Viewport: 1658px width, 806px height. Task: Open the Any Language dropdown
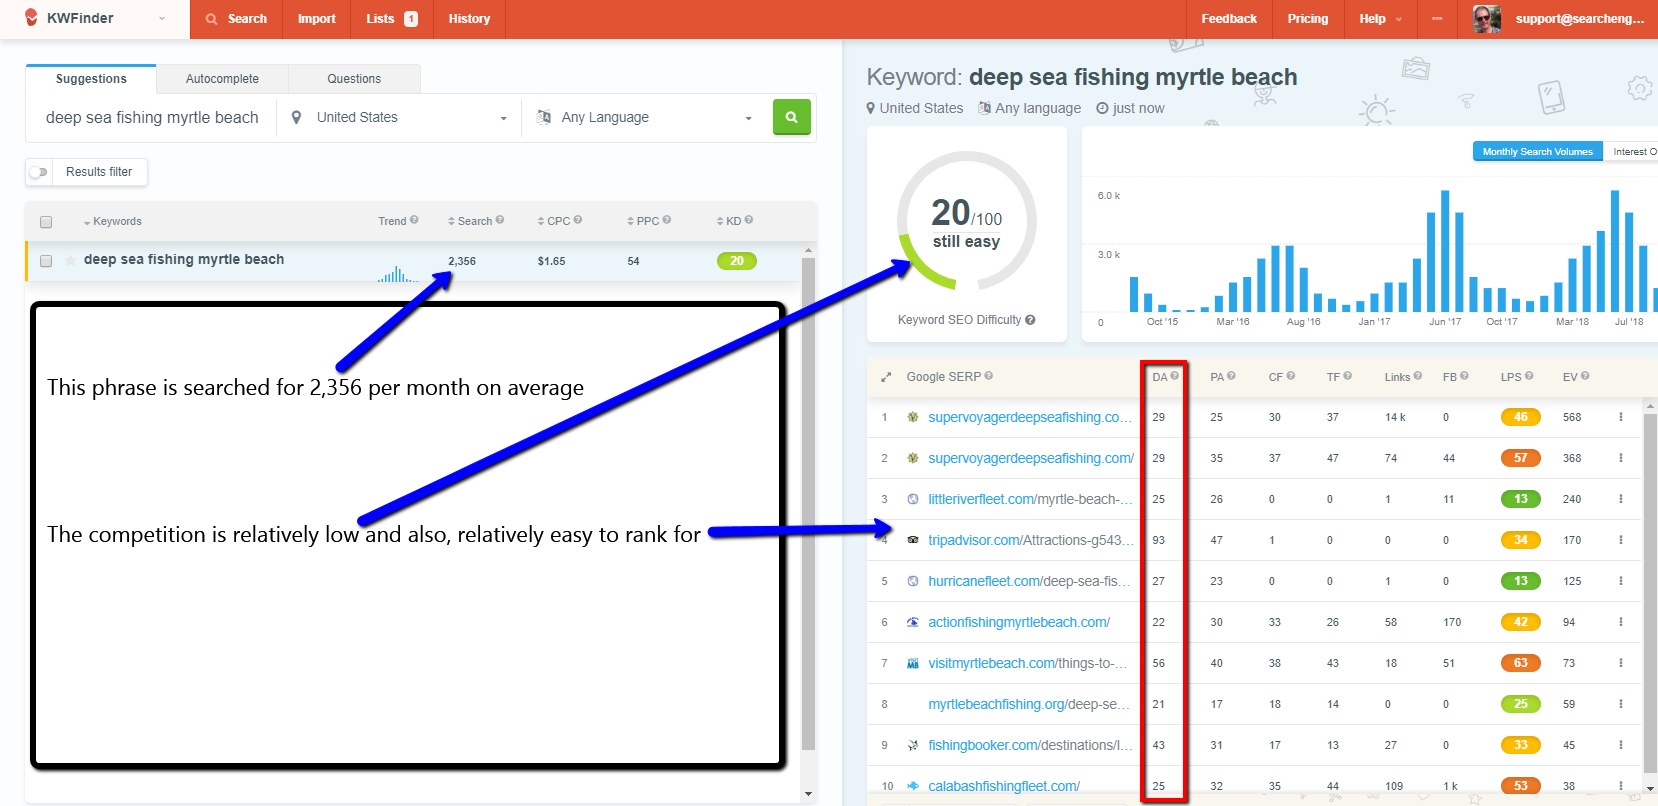[644, 117]
